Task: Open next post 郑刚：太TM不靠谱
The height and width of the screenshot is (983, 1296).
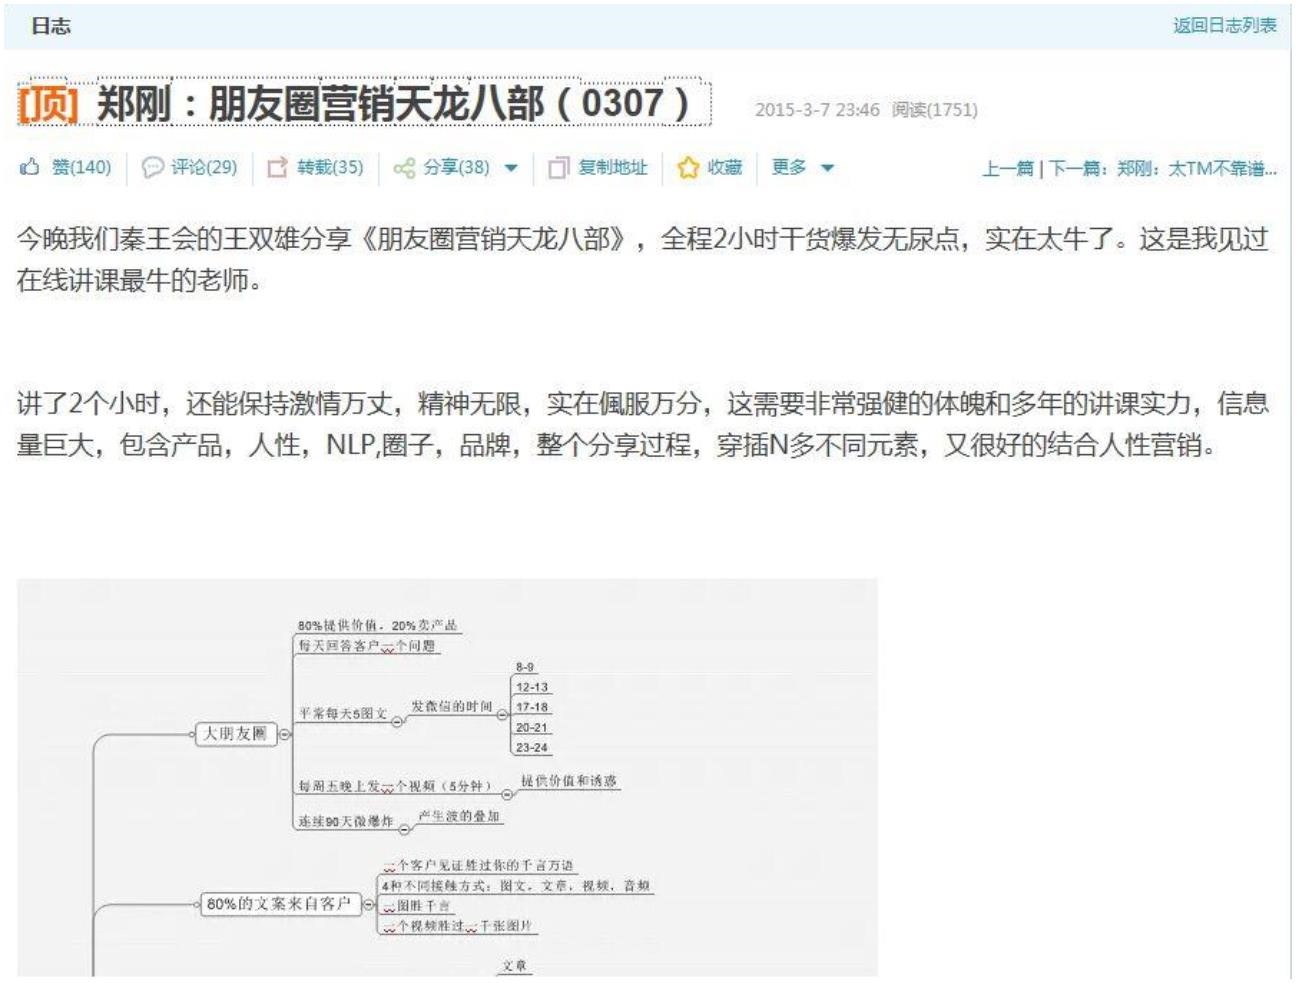Action: pos(1196,169)
